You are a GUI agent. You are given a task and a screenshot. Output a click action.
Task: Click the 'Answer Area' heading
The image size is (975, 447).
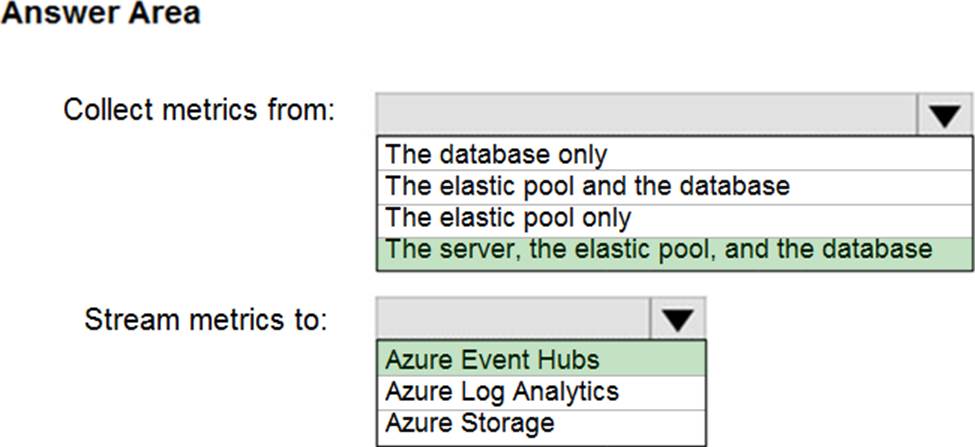pyautogui.click(x=101, y=14)
